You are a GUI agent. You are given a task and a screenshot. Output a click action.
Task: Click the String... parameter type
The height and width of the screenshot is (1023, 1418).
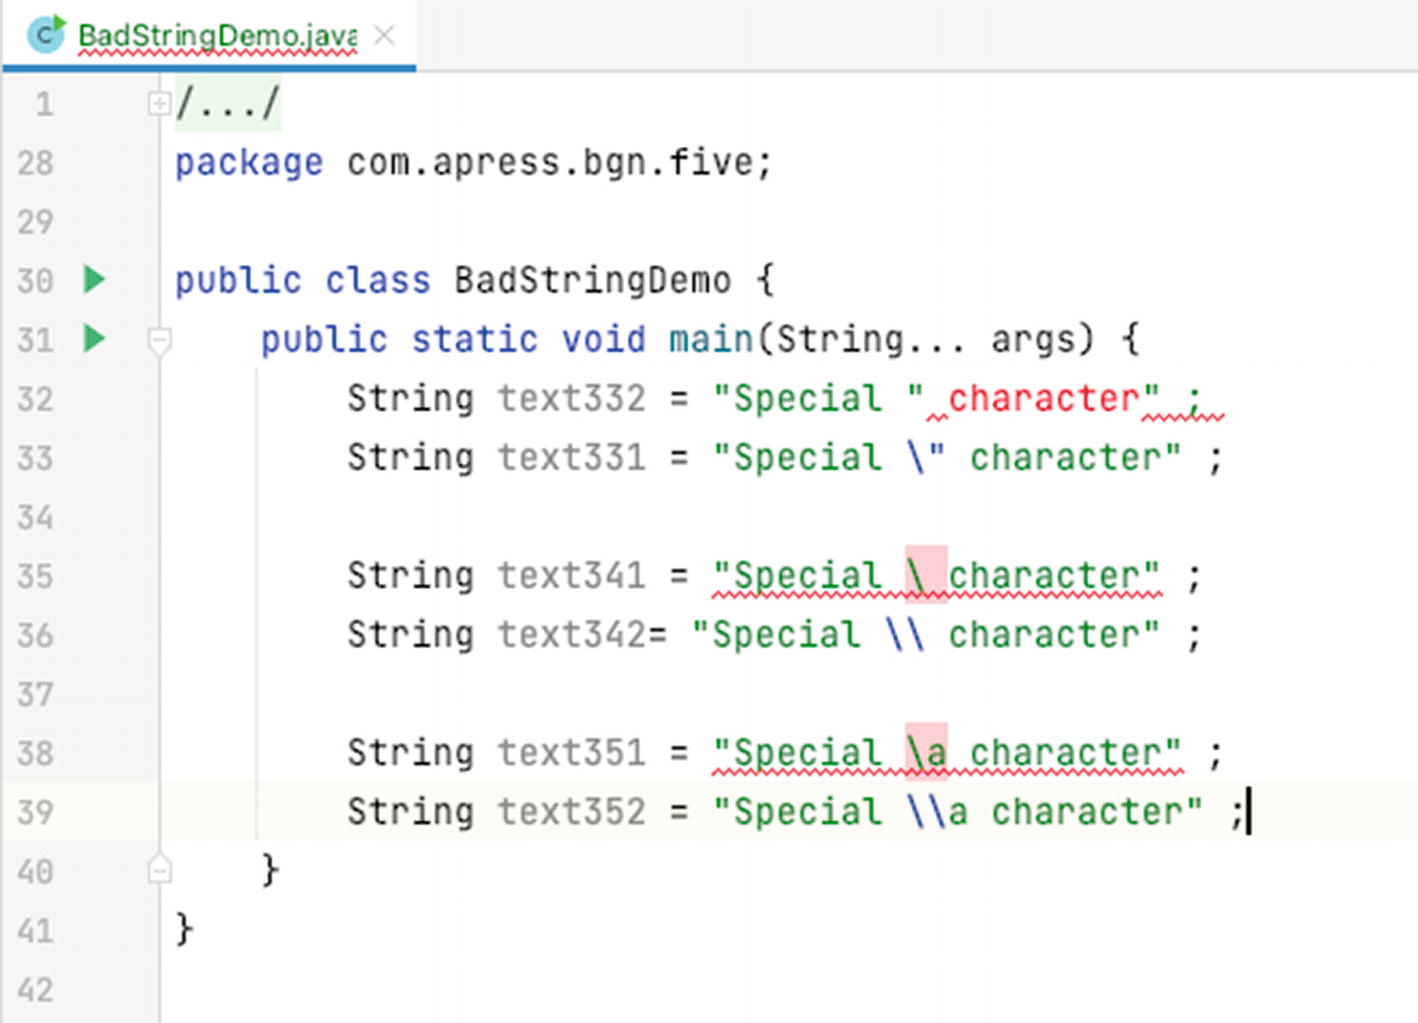(870, 340)
